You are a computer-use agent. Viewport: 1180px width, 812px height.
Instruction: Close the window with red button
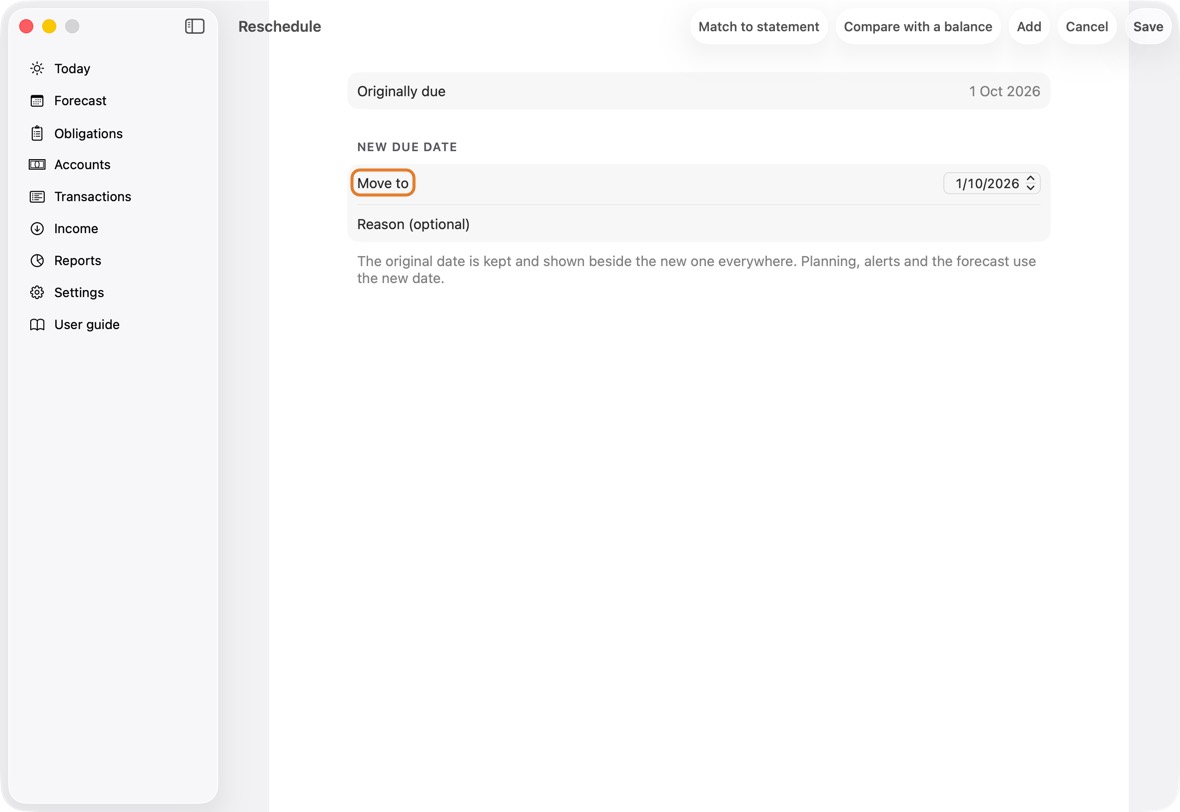click(26, 26)
